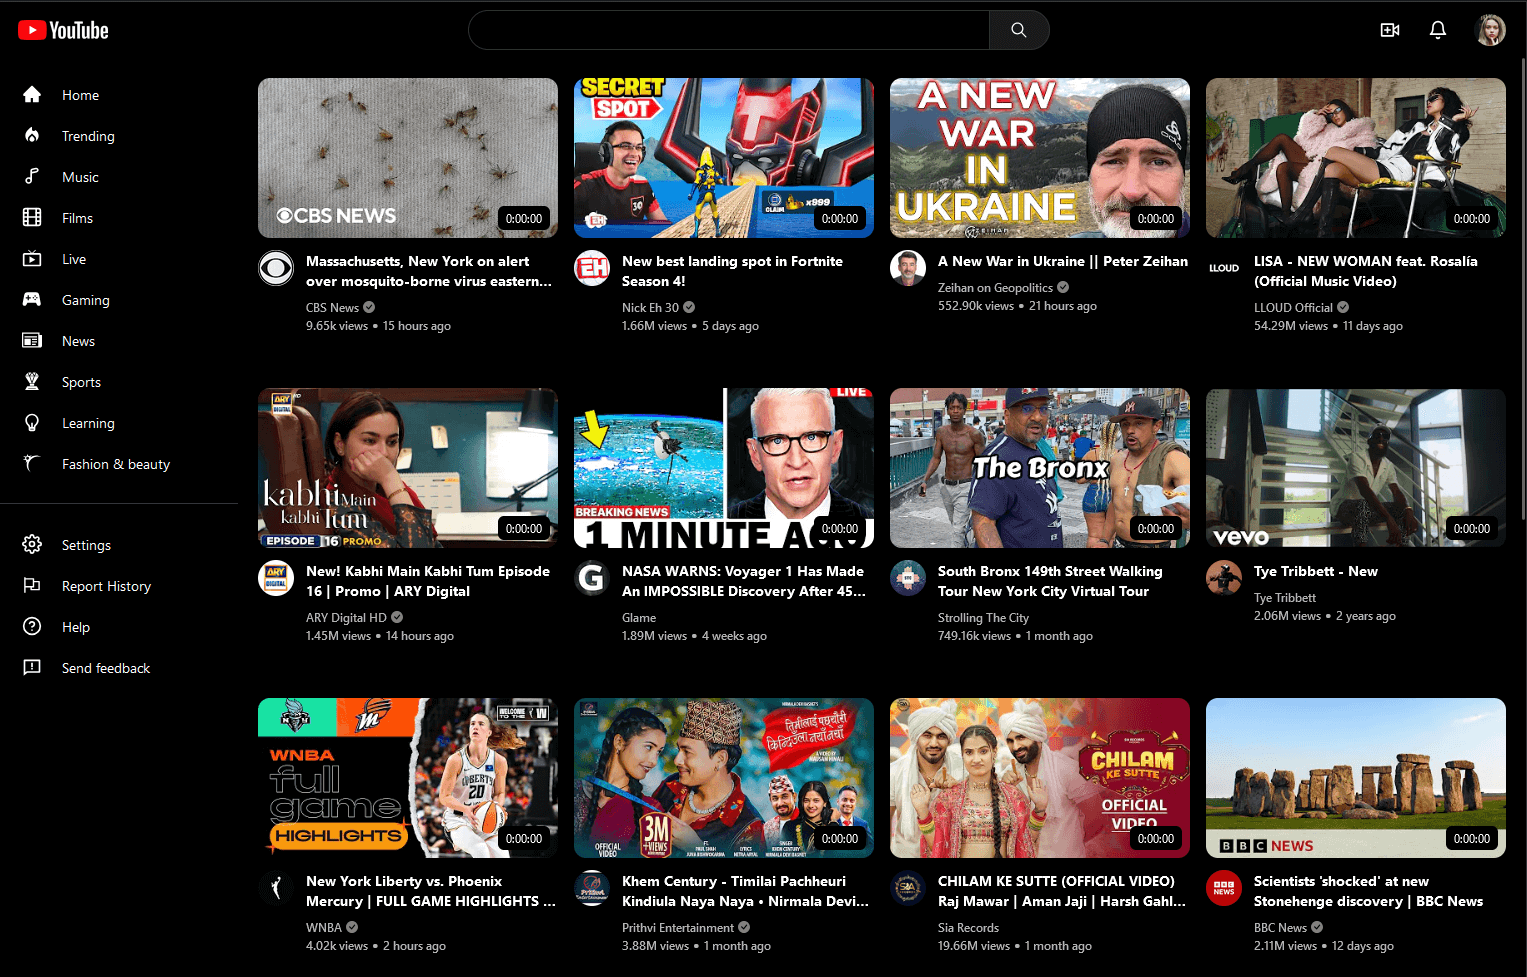
Task: Click the Send feedback exclamation icon
Action: click(32, 668)
